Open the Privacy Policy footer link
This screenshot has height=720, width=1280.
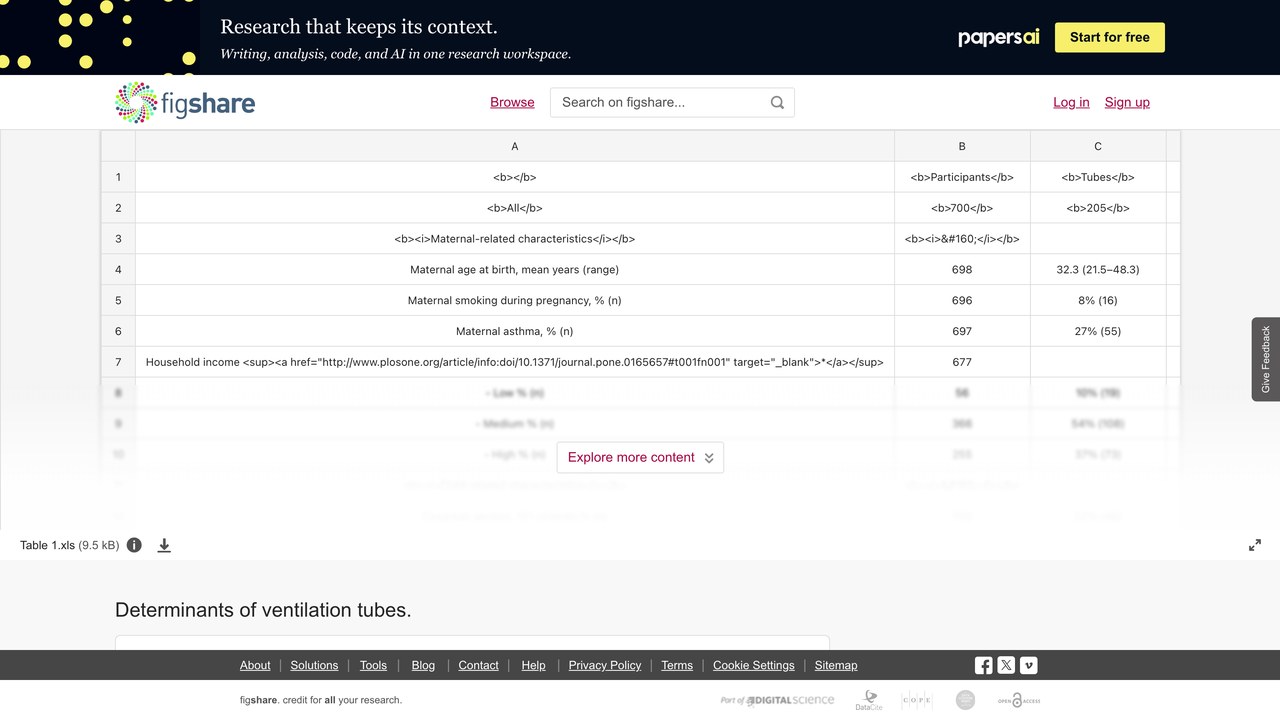point(605,665)
